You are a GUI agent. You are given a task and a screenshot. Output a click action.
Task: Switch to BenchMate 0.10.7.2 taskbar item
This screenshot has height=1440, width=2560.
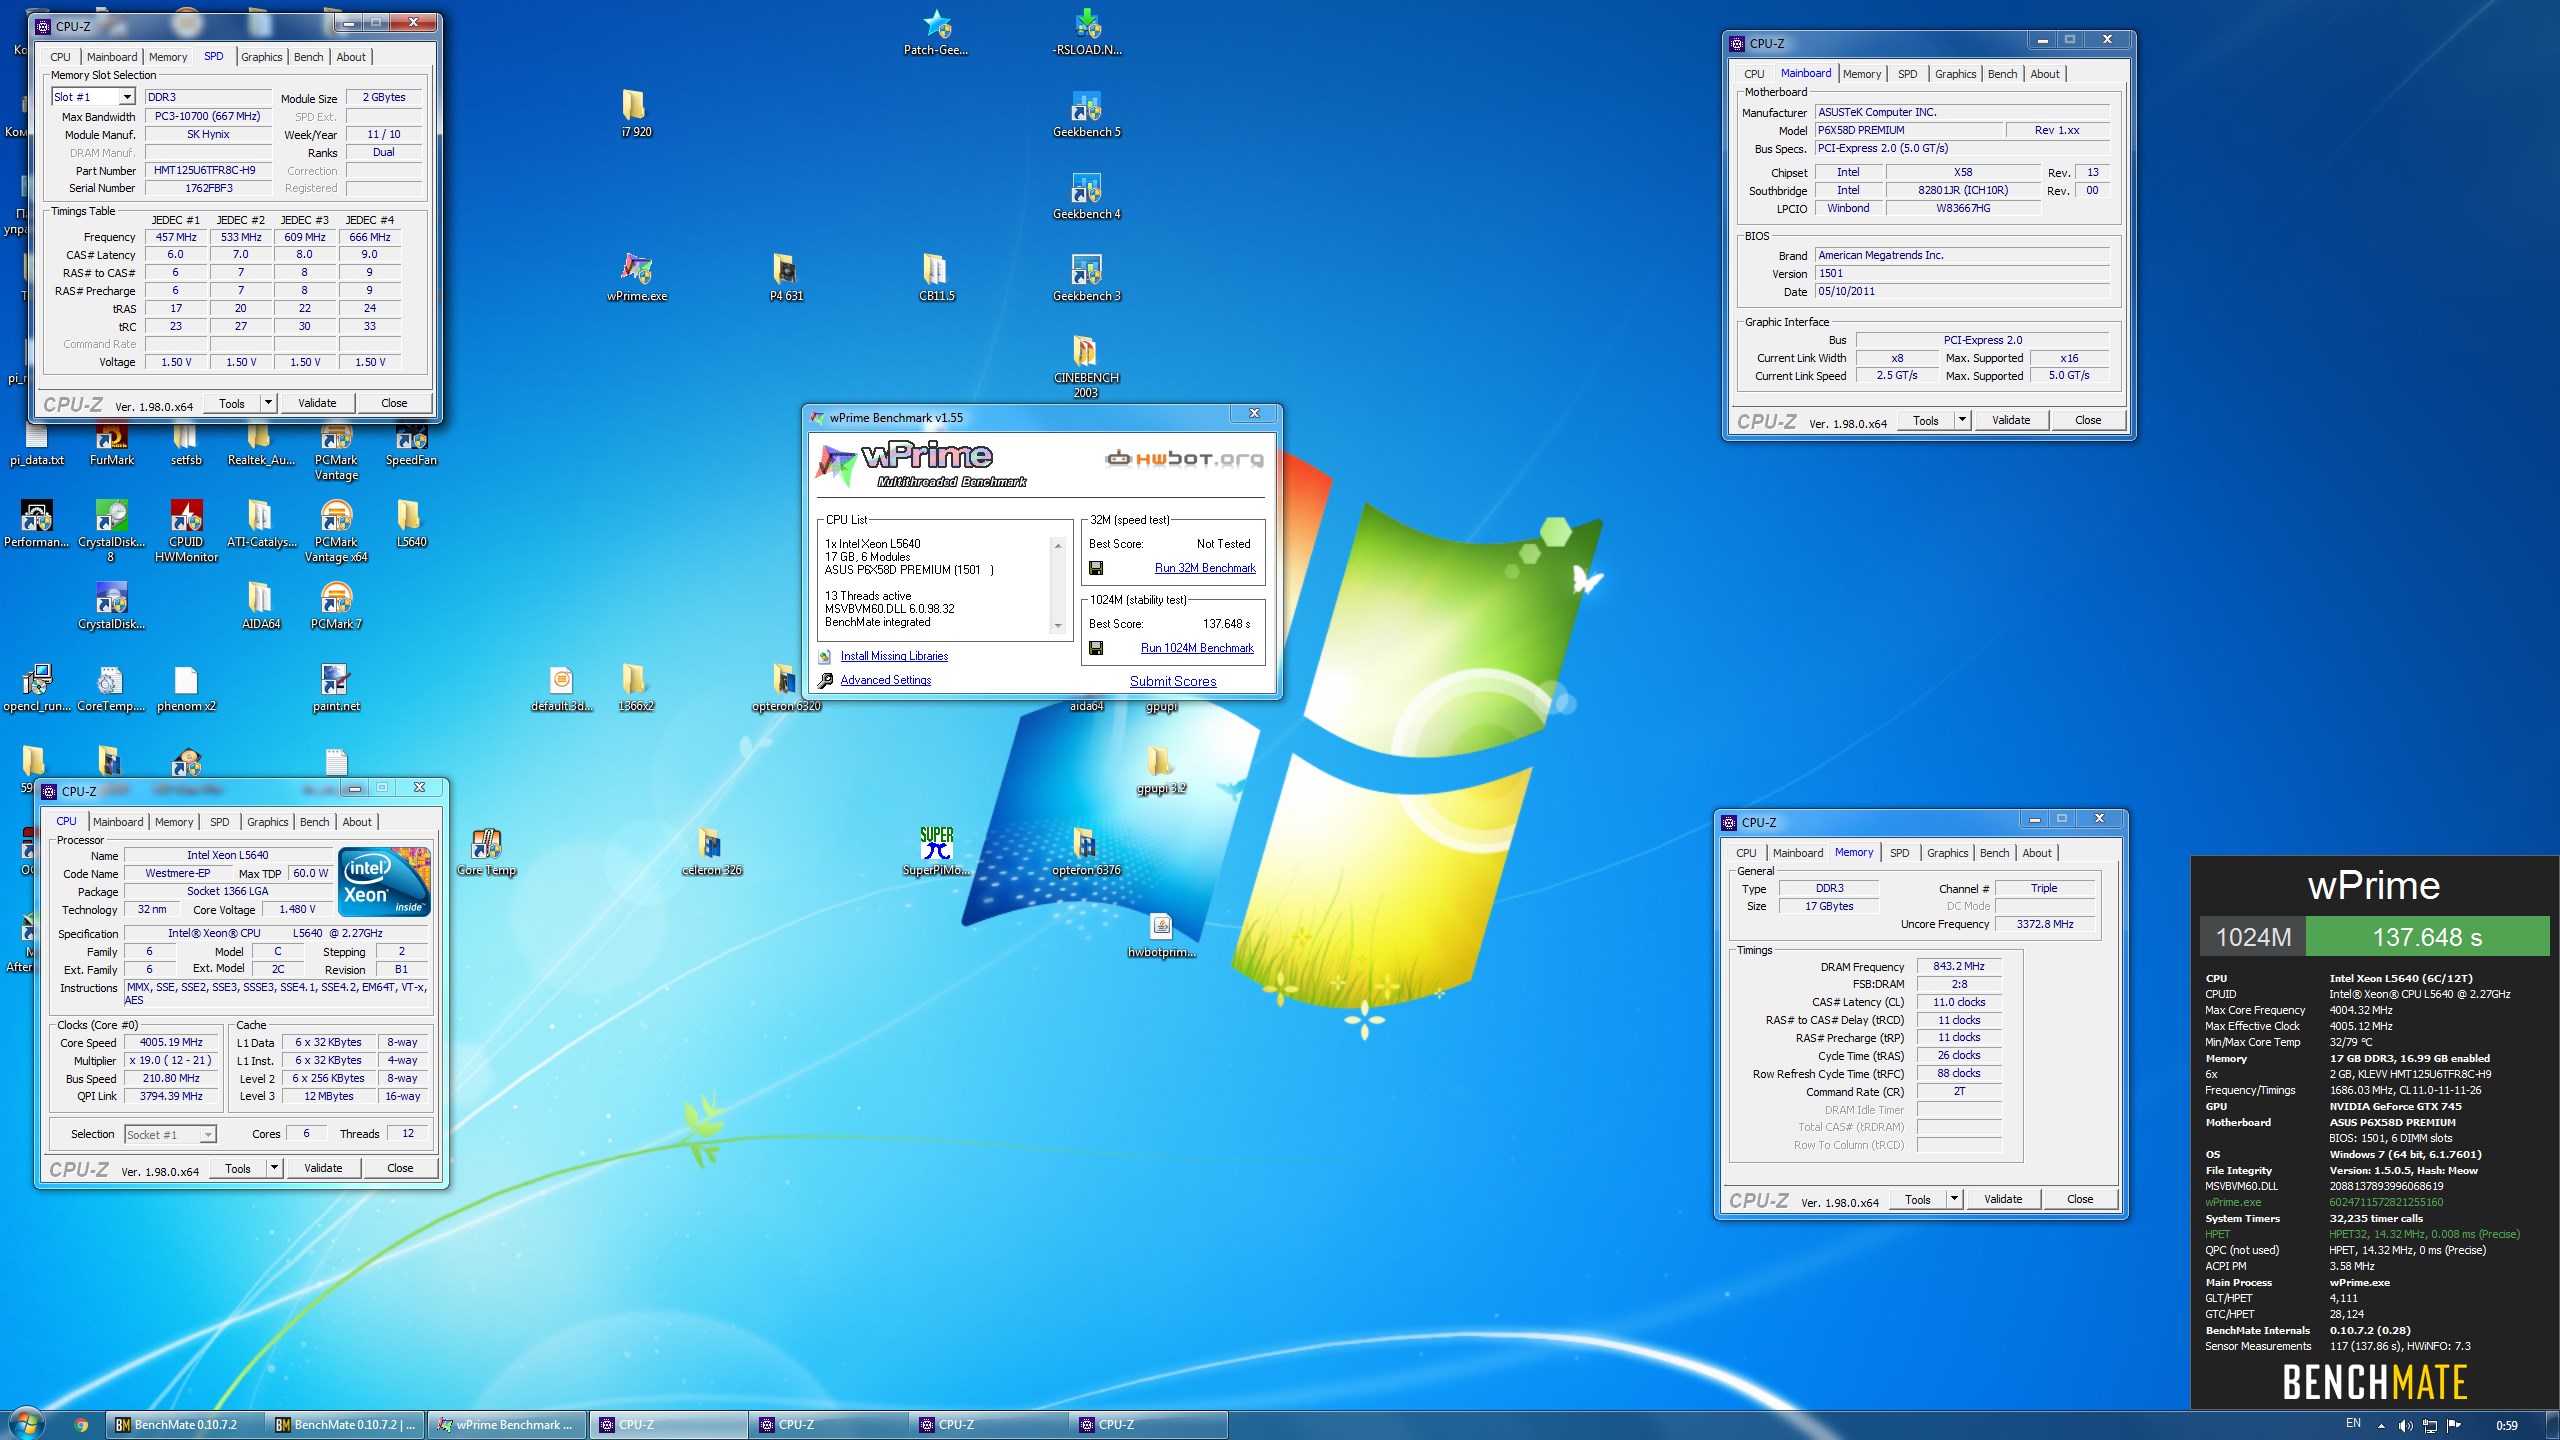(186, 1425)
